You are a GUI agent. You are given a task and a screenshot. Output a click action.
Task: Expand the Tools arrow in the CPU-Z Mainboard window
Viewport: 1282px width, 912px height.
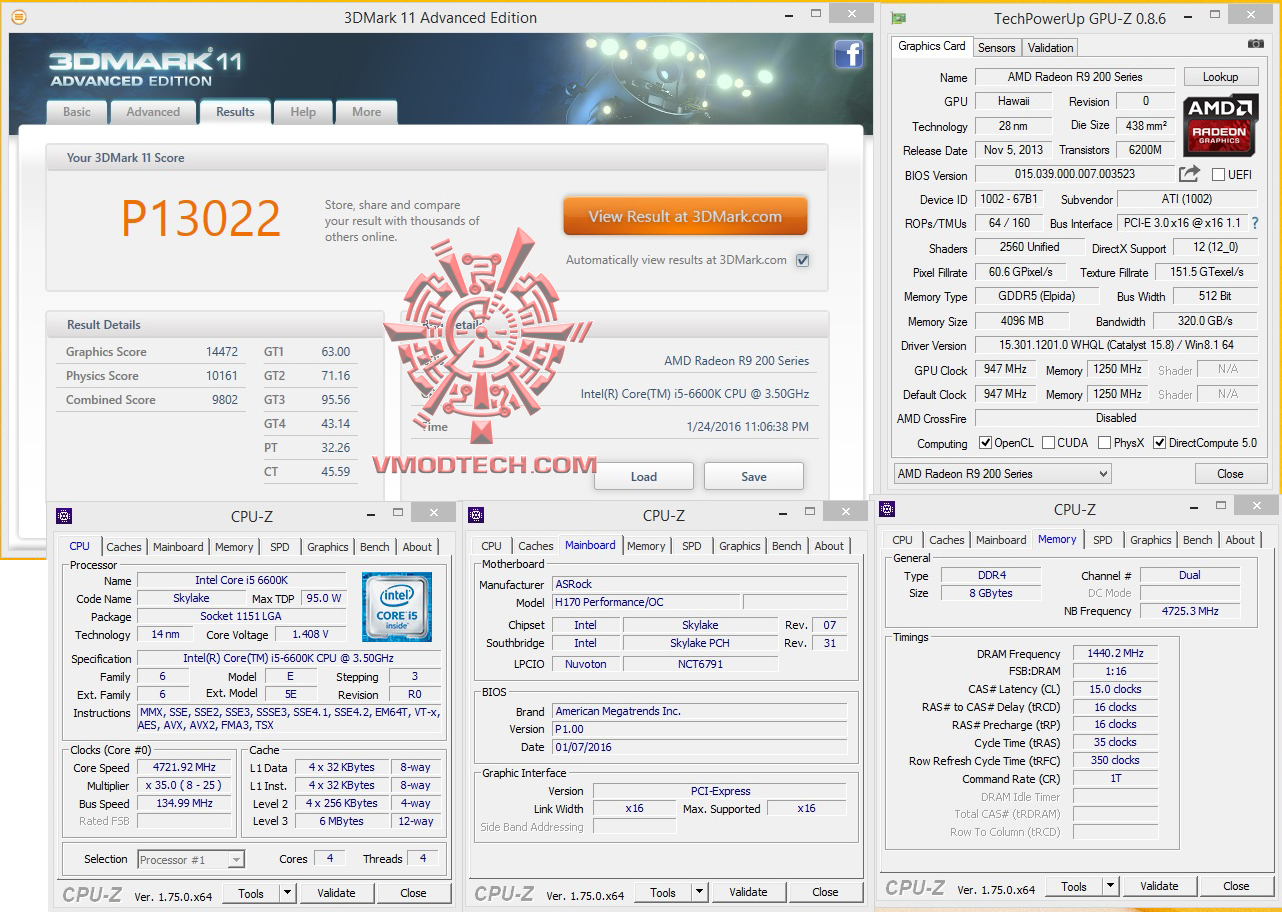pyautogui.click(x=699, y=892)
